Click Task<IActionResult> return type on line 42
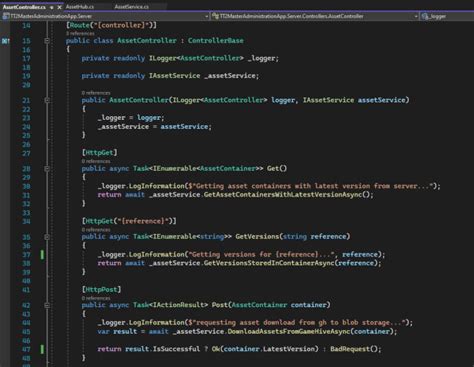 click(170, 305)
